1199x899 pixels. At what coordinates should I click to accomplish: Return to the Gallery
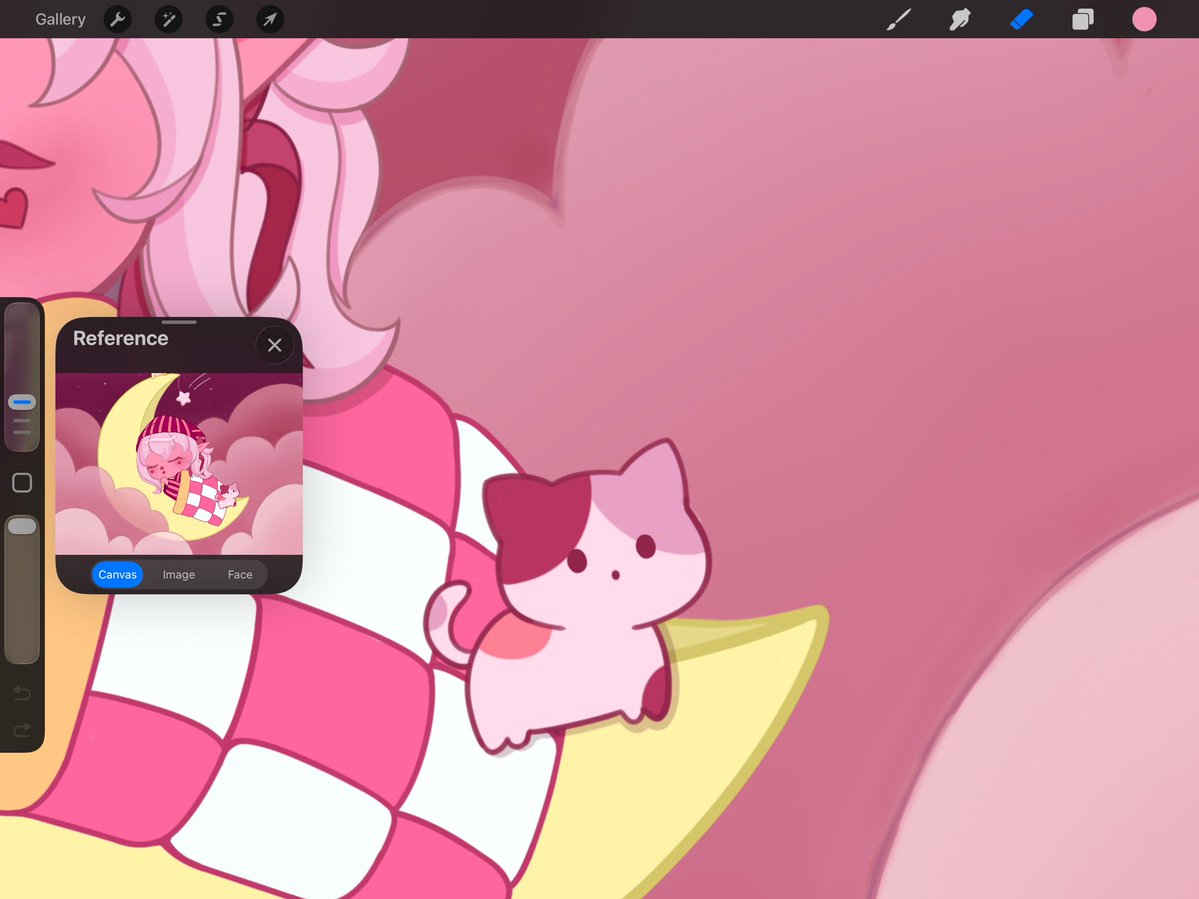coord(60,19)
